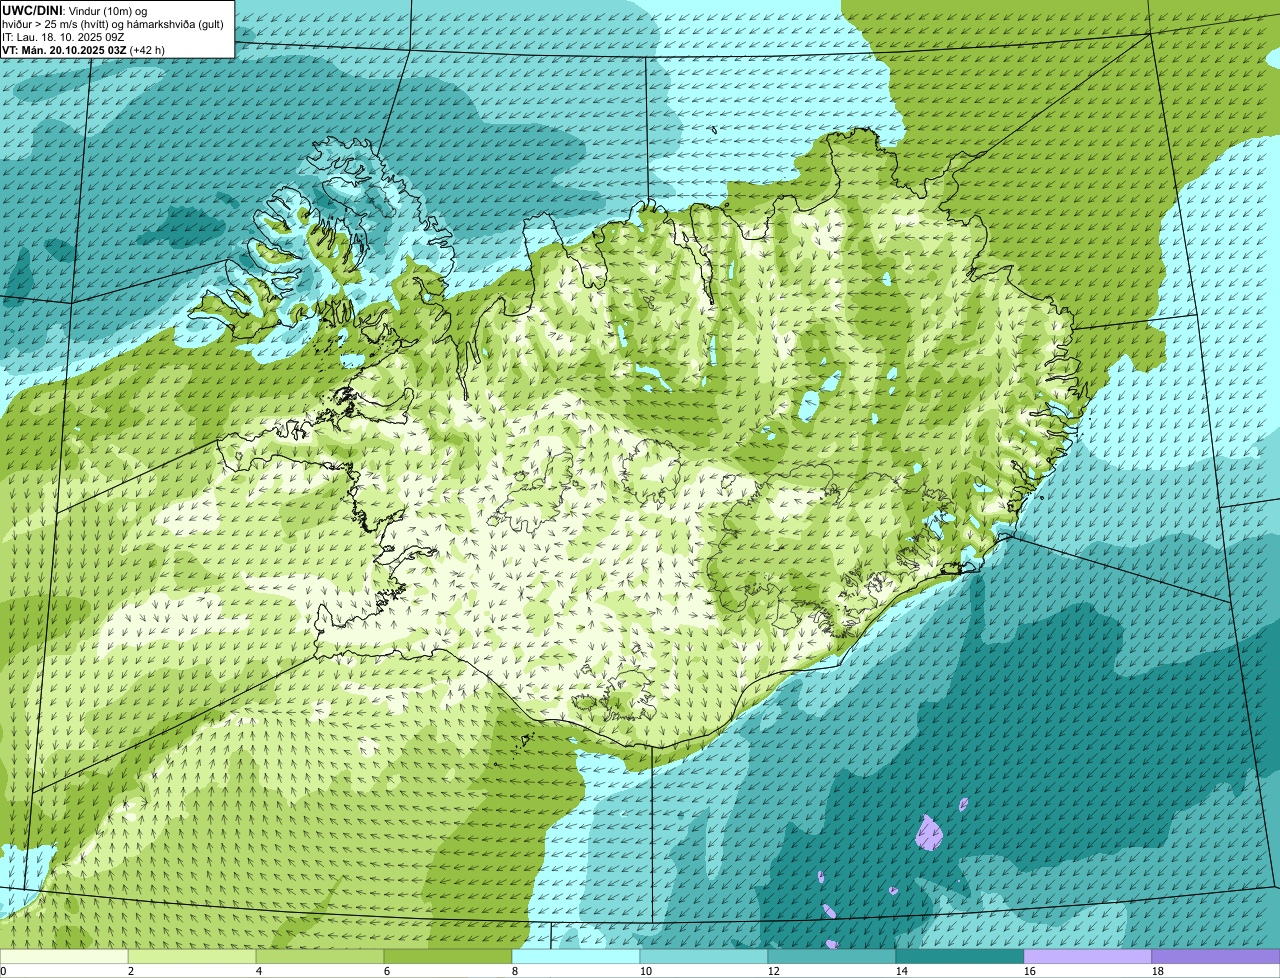1280x978 pixels.
Task: Select the light purple 16–18 m/s legend swatch
Action: pyautogui.click(x=1088, y=956)
